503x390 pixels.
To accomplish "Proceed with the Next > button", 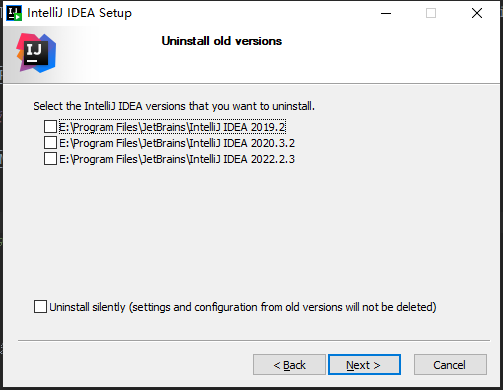I will [364, 365].
